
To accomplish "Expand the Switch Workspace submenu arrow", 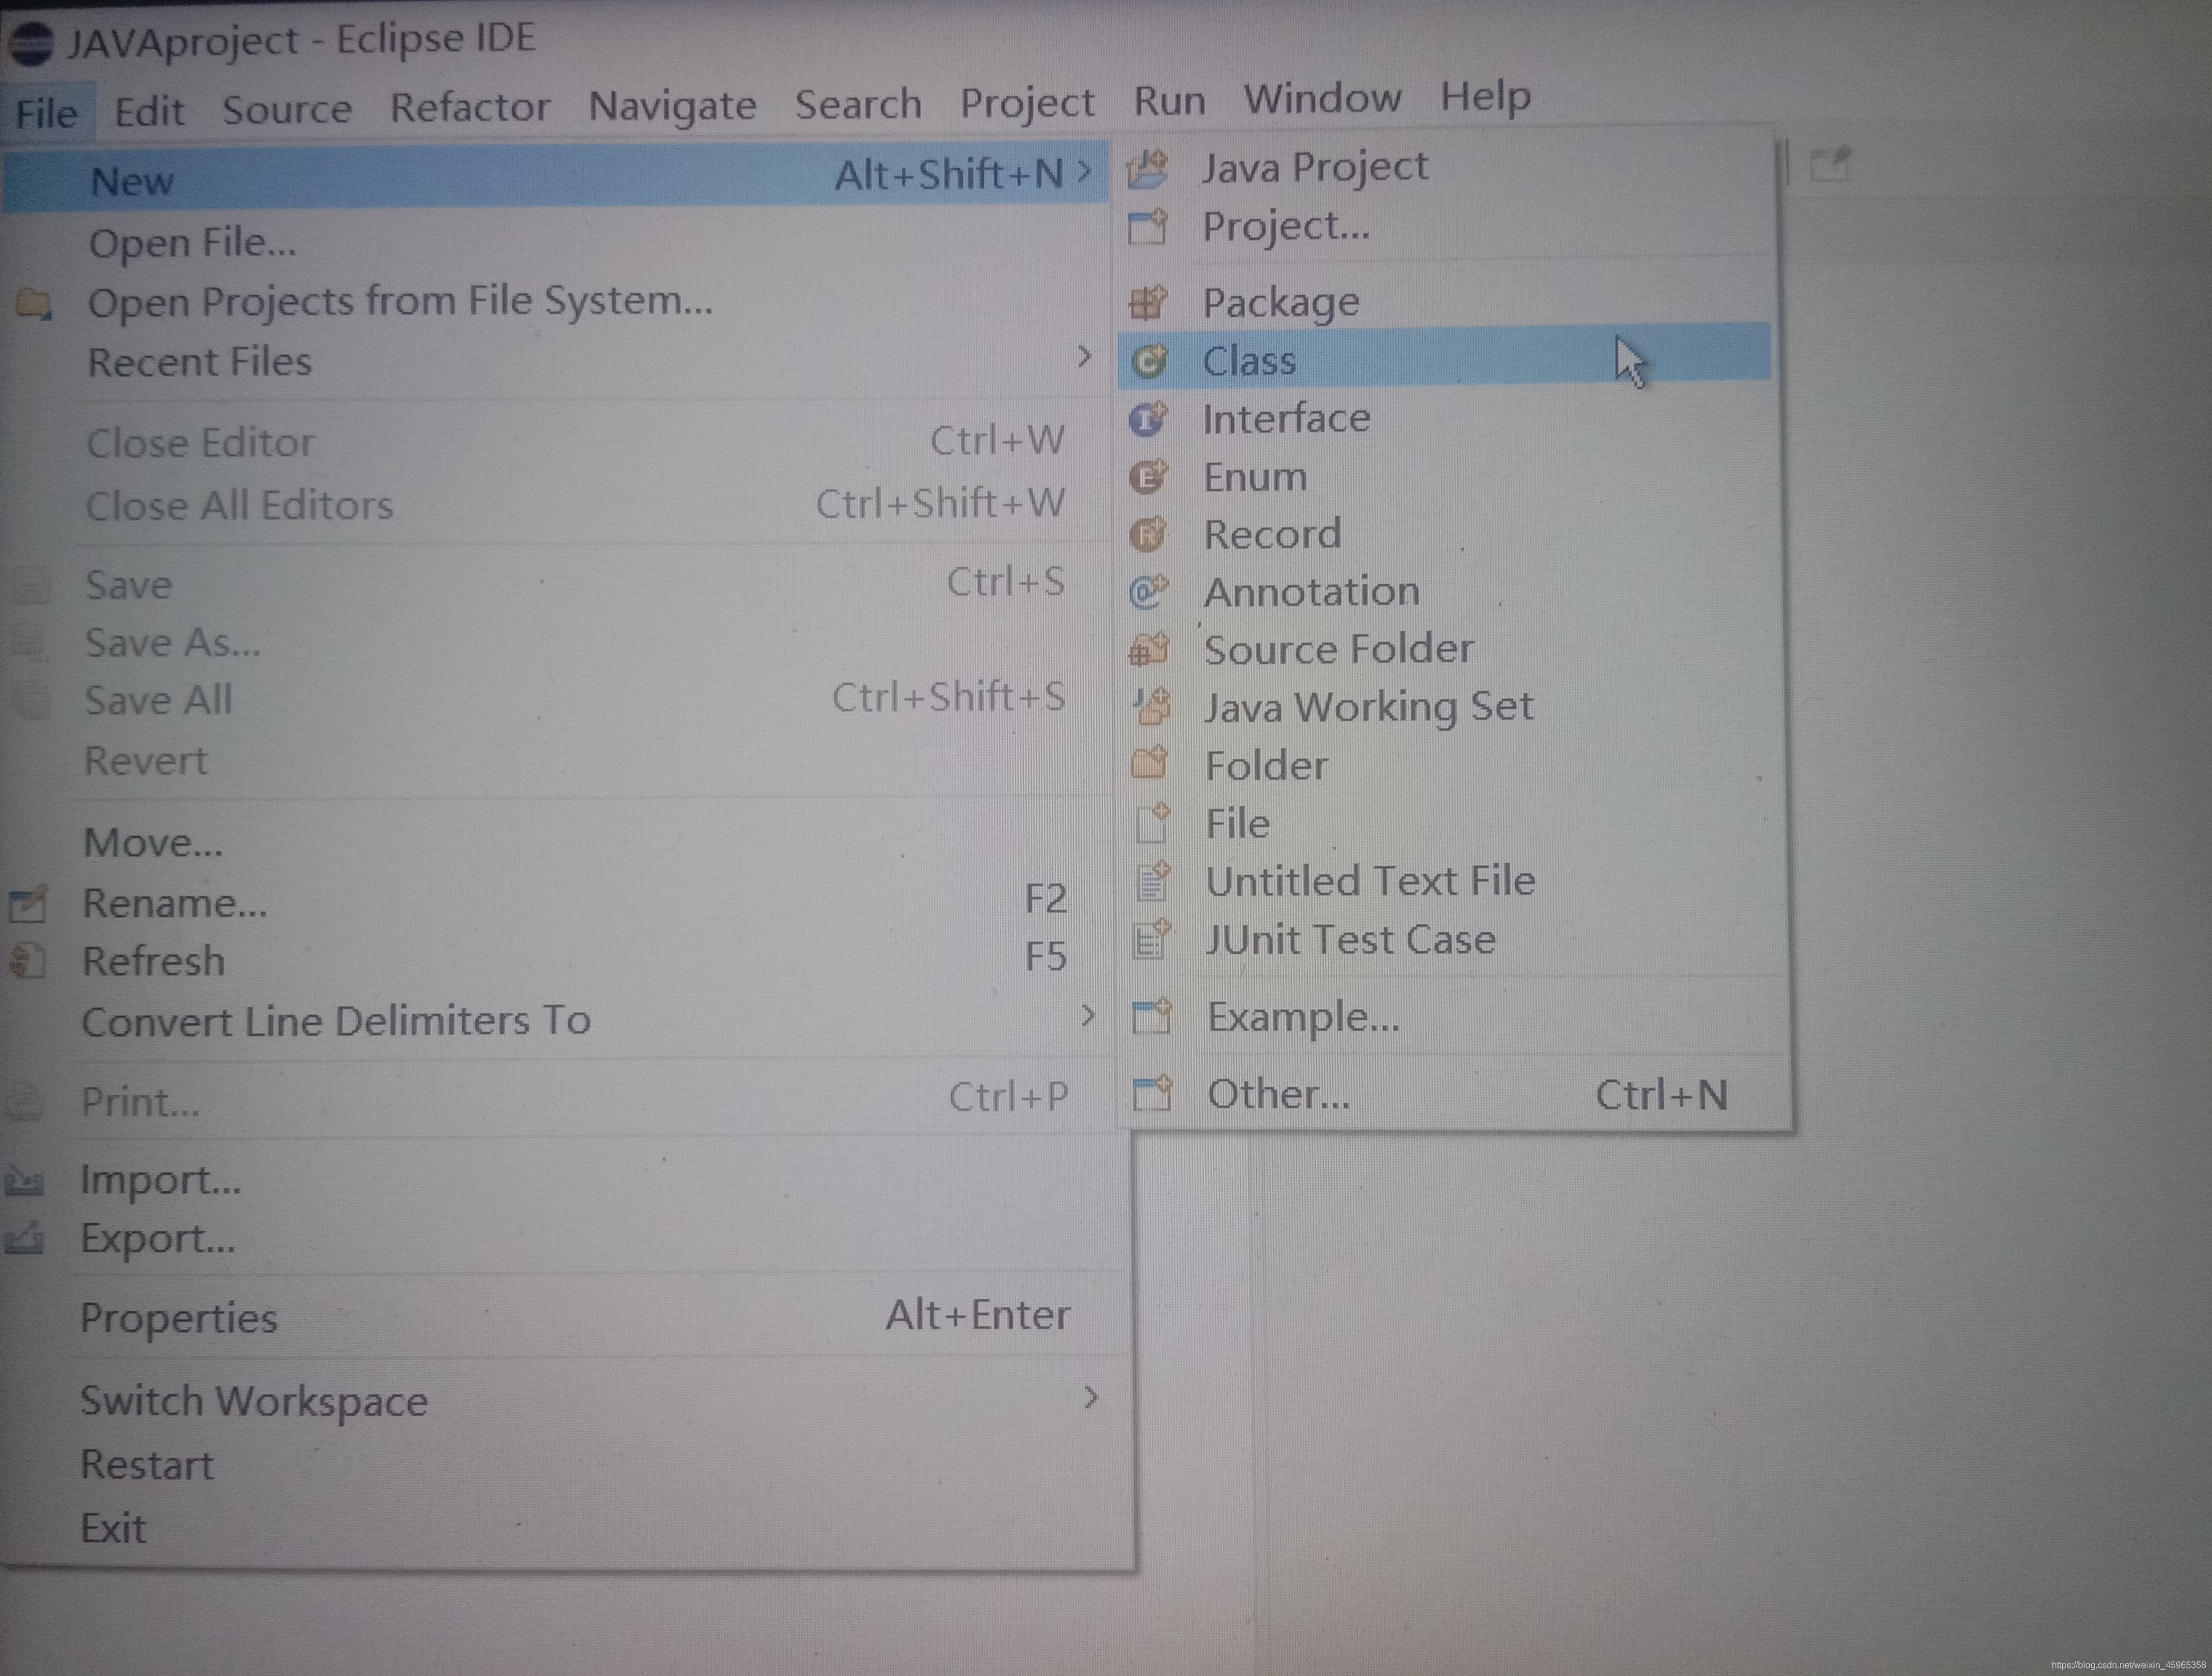I will click(1091, 1397).
